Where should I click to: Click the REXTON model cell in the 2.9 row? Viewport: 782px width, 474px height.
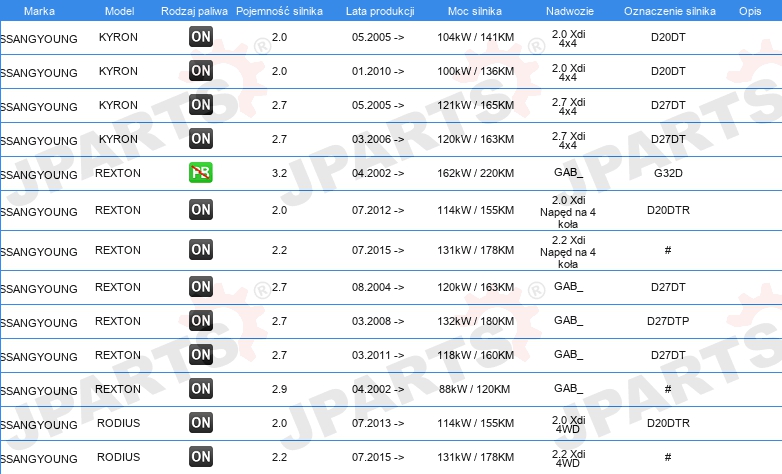pyautogui.click(x=118, y=389)
